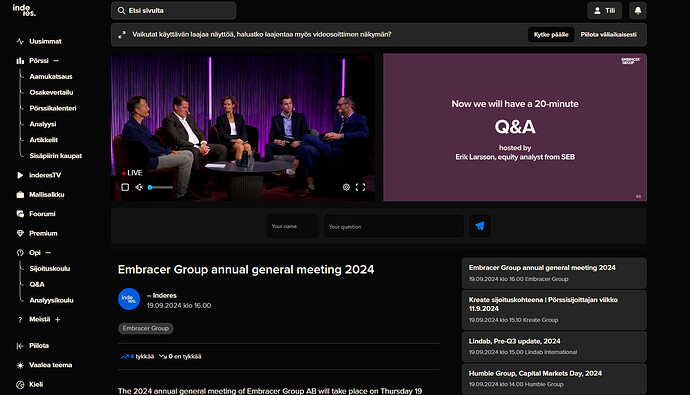
Task: Expand the Meistä sidebar section
Action: click(x=58, y=319)
